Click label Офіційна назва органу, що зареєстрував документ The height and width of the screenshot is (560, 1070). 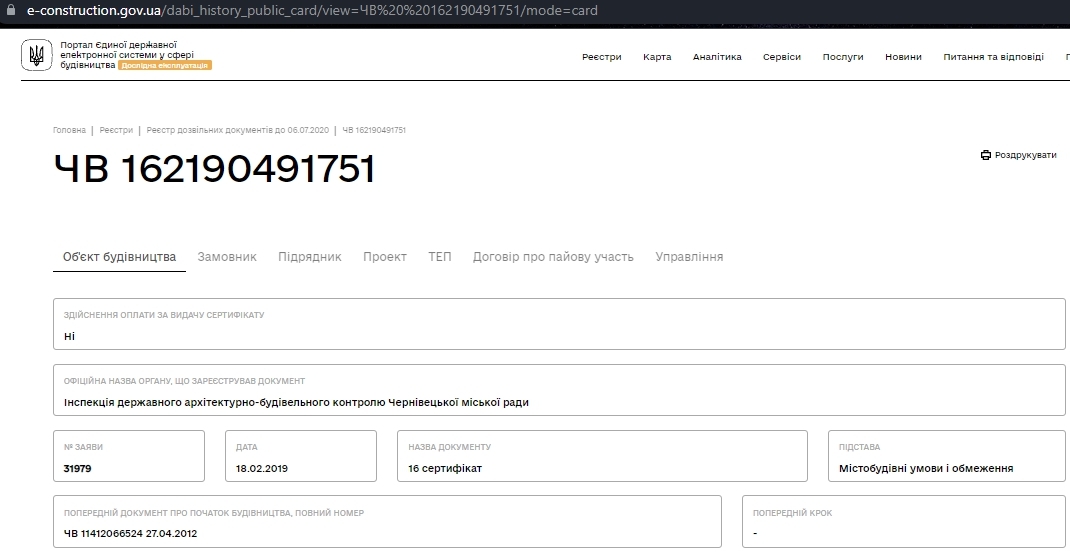coord(184,381)
